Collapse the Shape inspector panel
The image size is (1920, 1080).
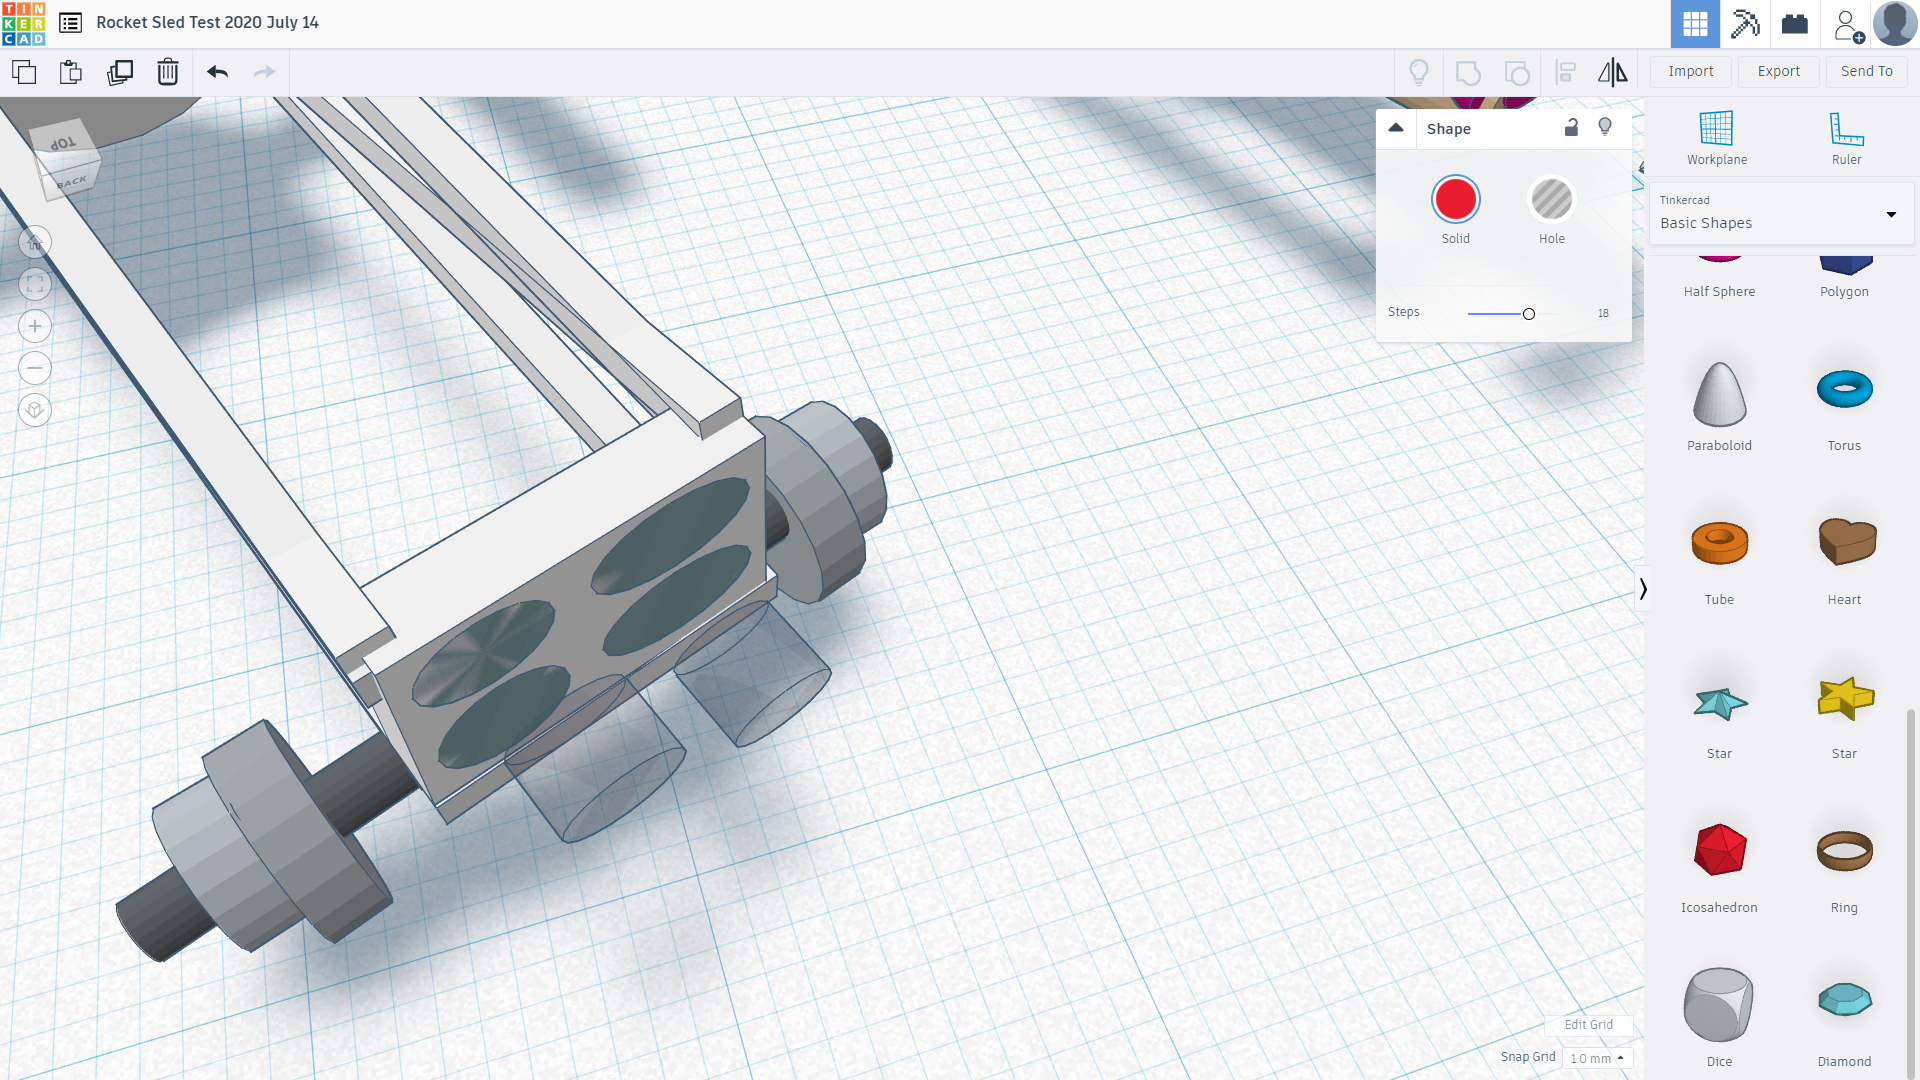[x=1396, y=128]
